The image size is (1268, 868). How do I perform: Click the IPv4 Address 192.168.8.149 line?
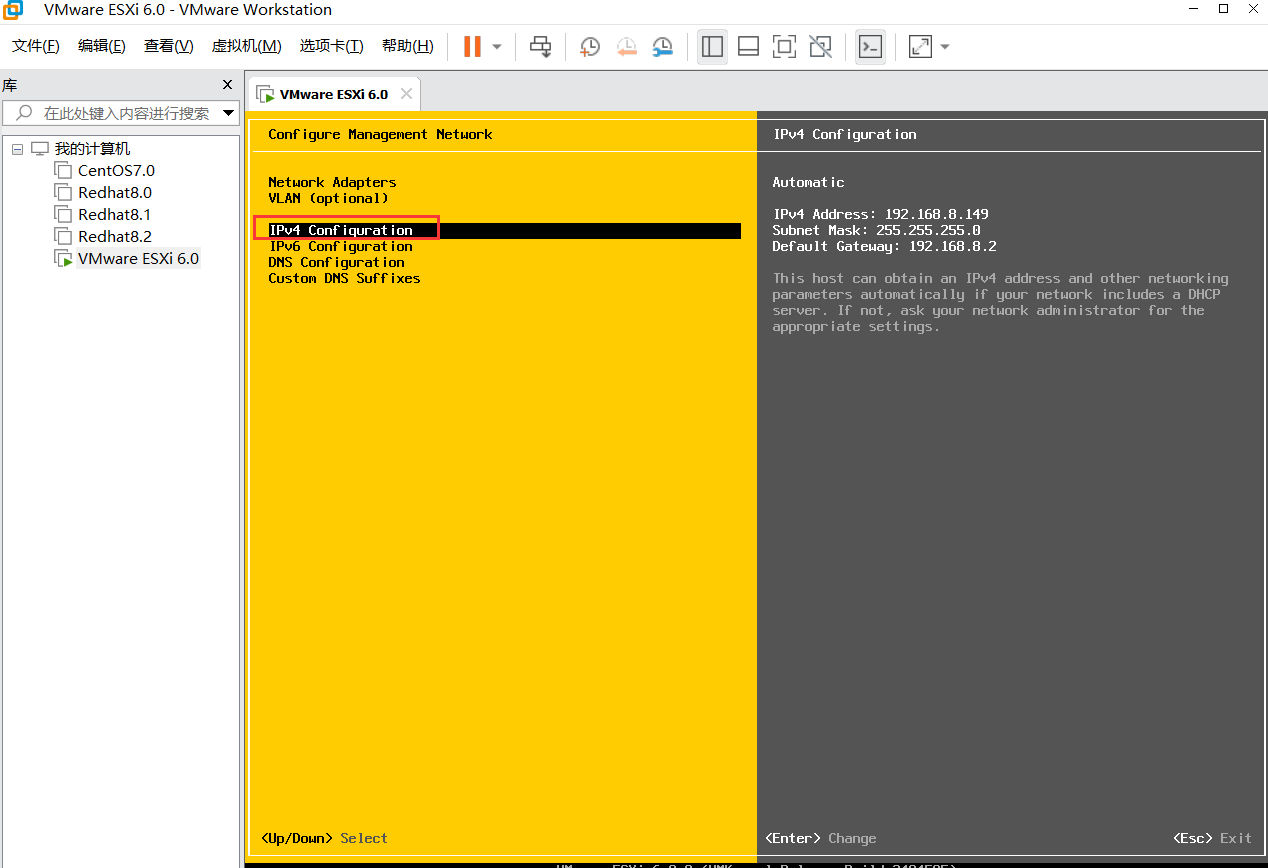880,214
